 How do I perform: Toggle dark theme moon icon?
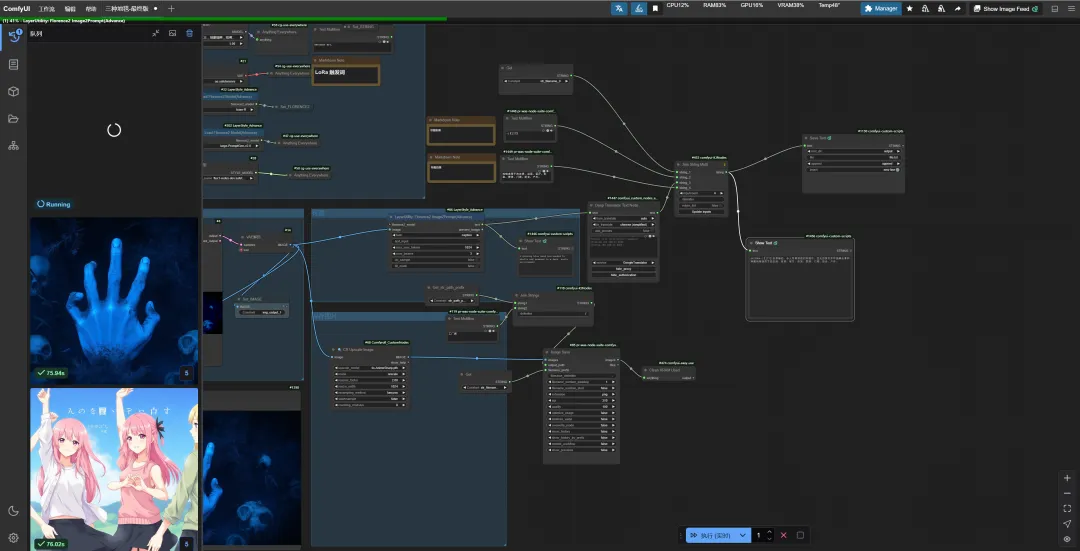coord(14,511)
